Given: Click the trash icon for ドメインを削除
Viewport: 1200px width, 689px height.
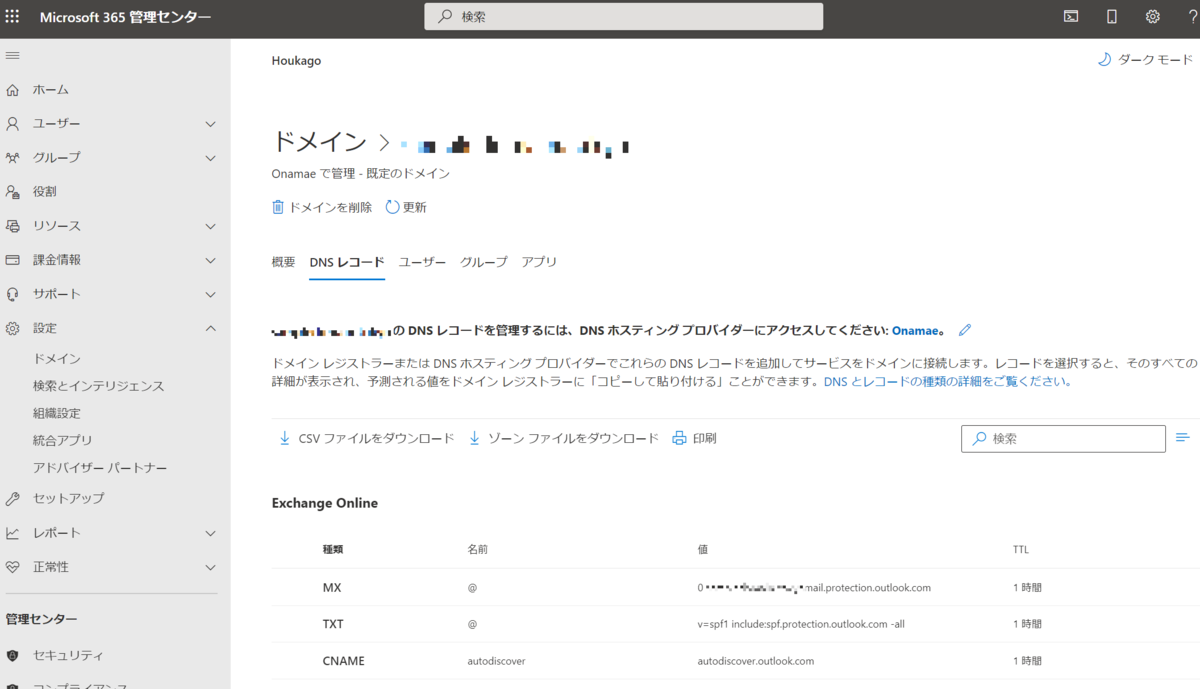Looking at the screenshot, I should [x=278, y=207].
